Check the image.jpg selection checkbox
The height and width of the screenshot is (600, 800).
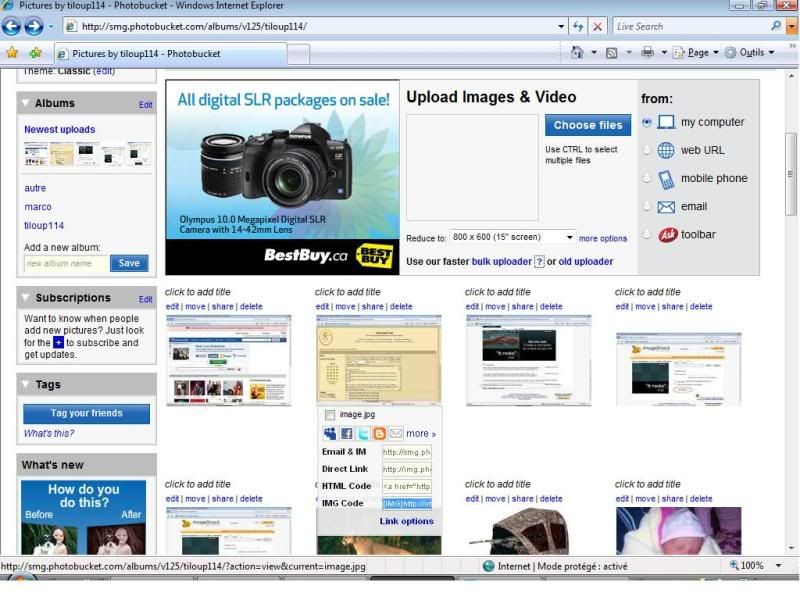[329, 414]
